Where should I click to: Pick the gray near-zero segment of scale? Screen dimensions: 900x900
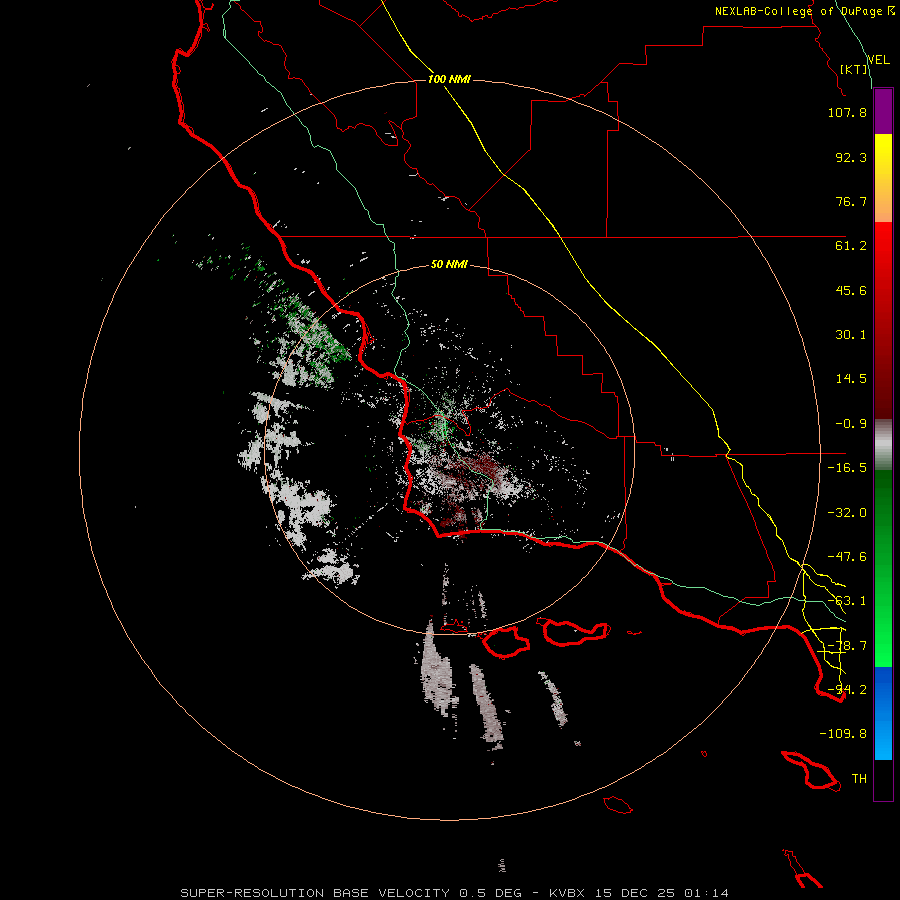point(883,445)
